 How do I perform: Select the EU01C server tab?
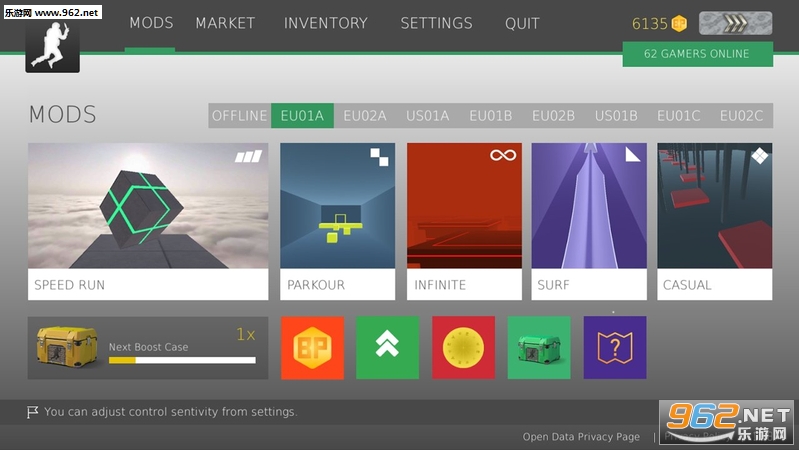click(679, 116)
